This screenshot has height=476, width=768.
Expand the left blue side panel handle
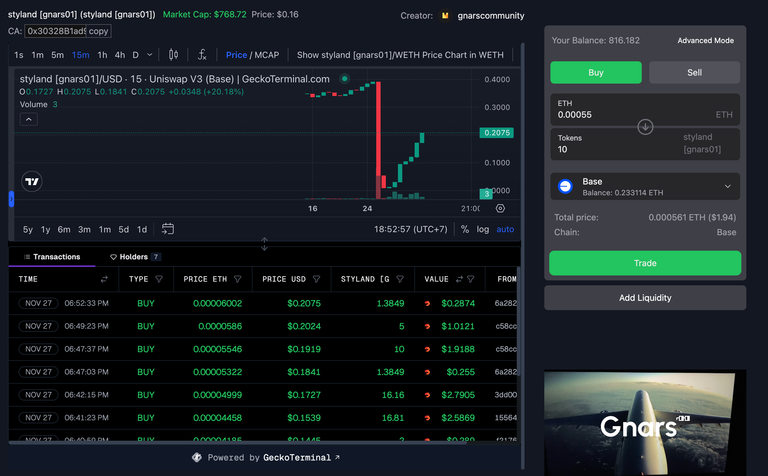11,199
